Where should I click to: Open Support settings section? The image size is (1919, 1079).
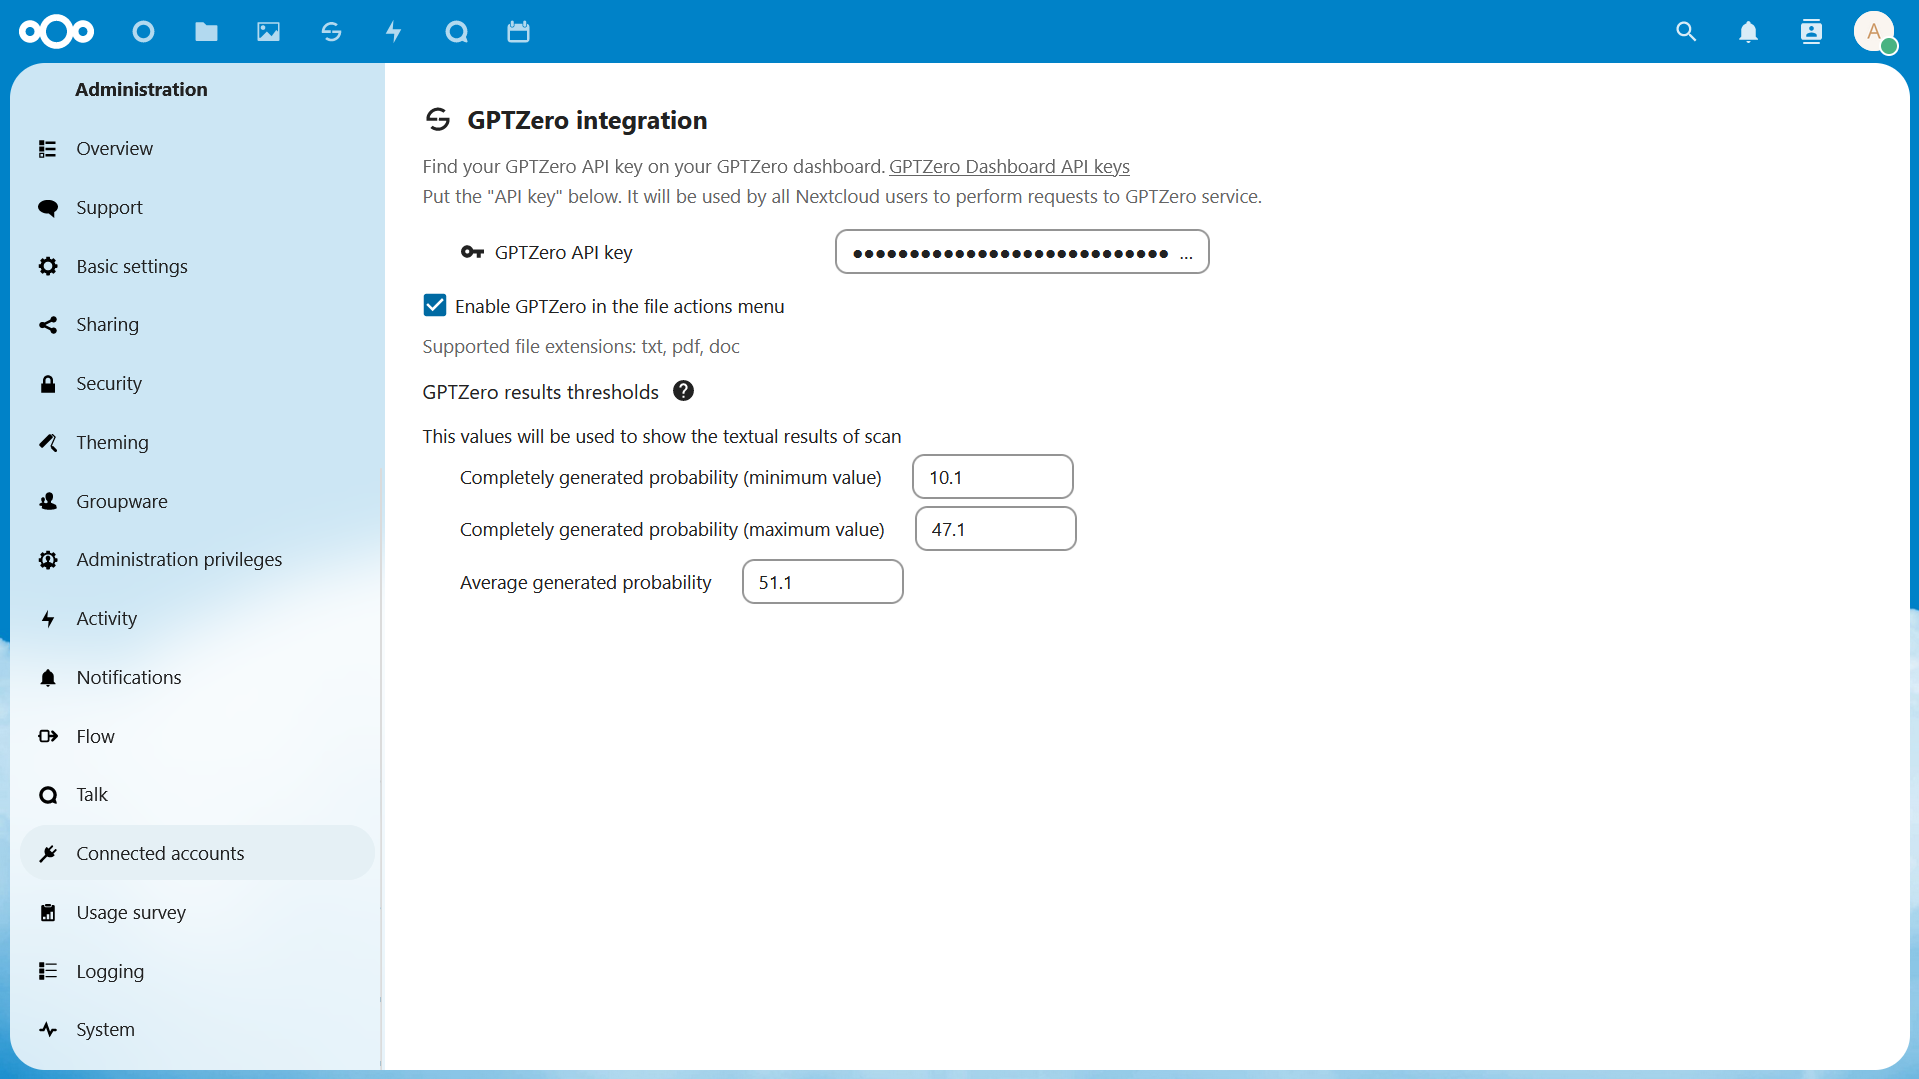click(x=197, y=207)
